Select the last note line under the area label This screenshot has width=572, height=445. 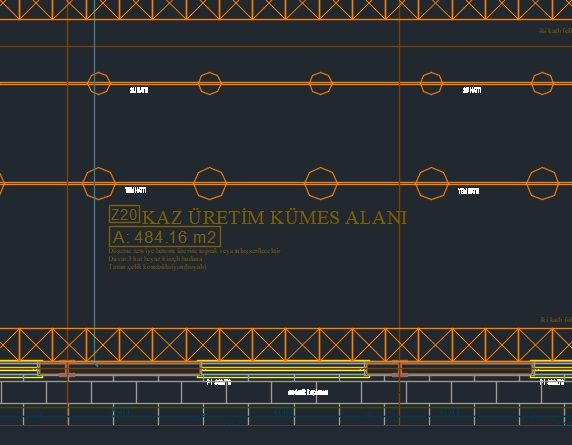(157, 267)
